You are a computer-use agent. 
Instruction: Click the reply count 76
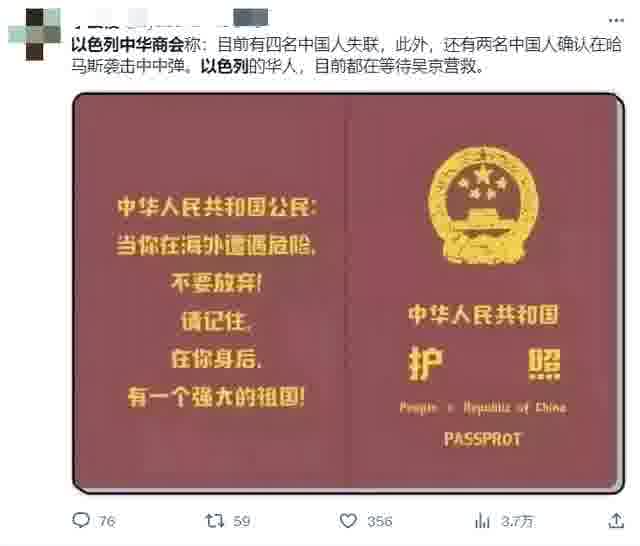pyautogui.click(x=107, y=521)
